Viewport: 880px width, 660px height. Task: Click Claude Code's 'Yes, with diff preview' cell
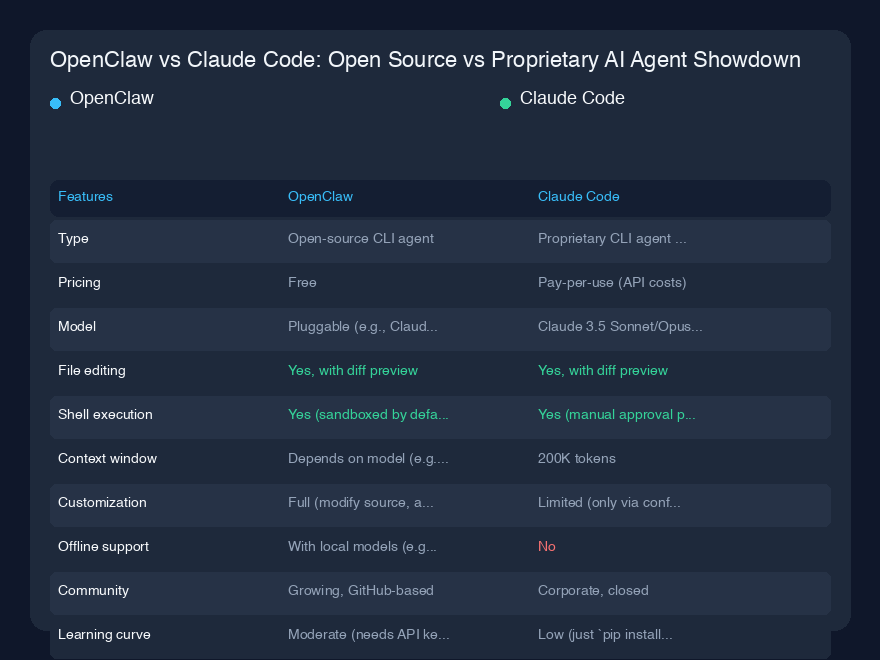coord(603,370)
